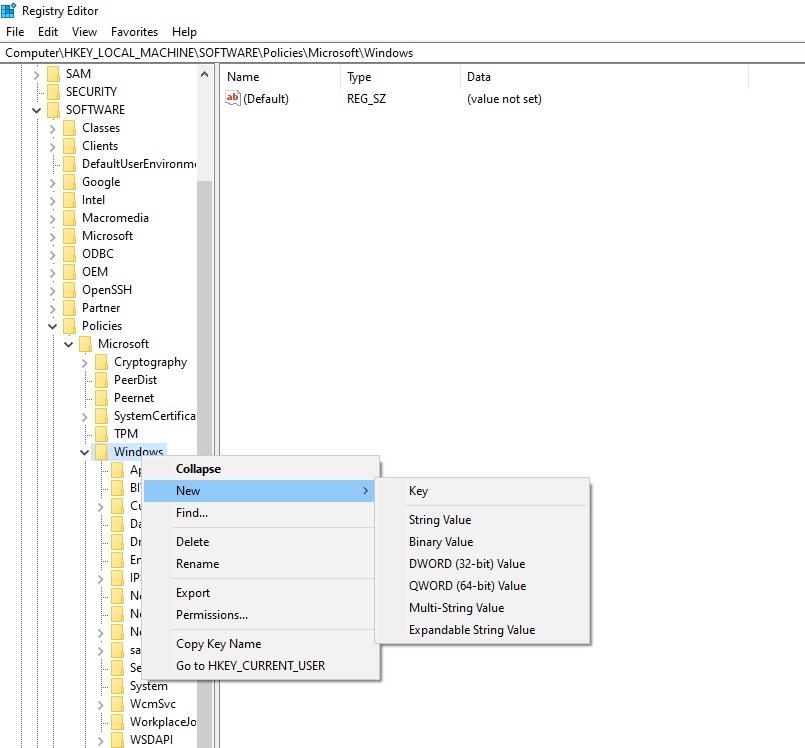Open the Help menu

pos(184,32)
